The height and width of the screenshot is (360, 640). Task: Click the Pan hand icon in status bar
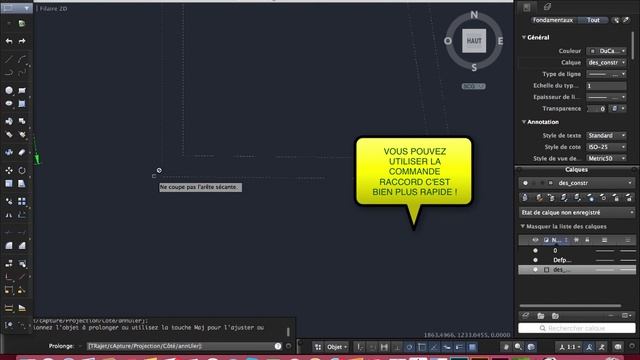coord(506,347)
